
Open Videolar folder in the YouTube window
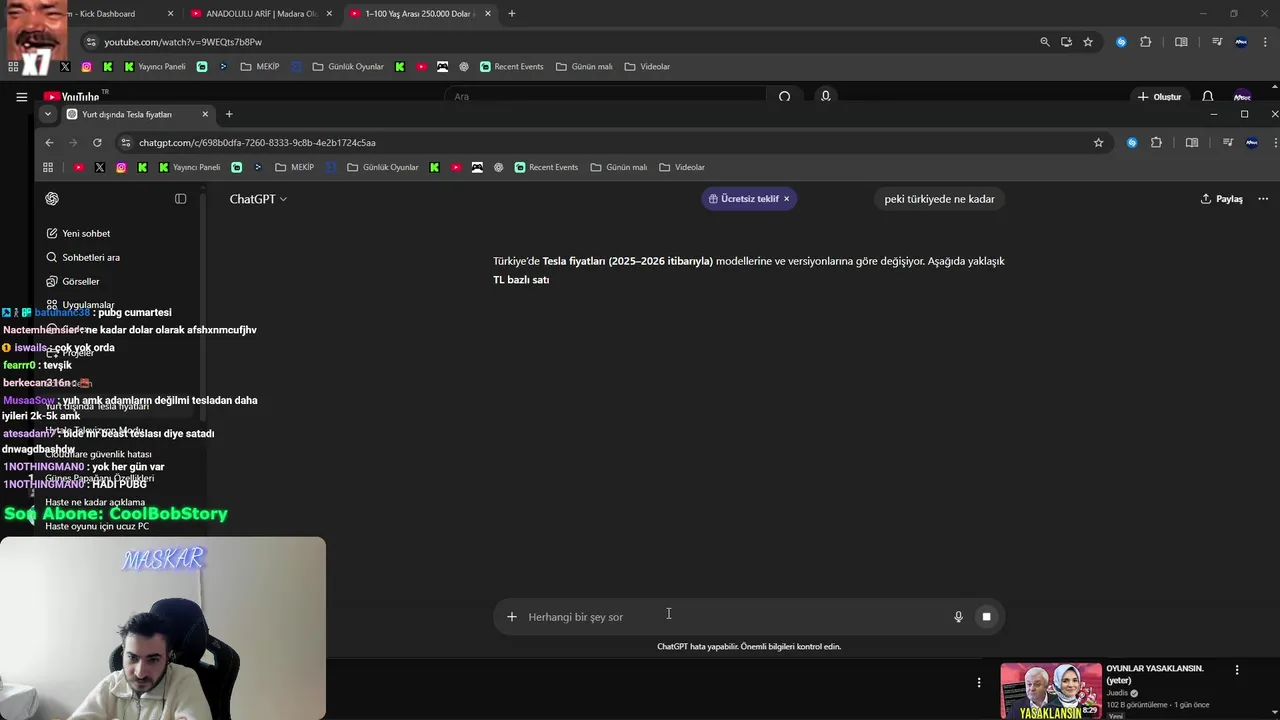point(647,67)
